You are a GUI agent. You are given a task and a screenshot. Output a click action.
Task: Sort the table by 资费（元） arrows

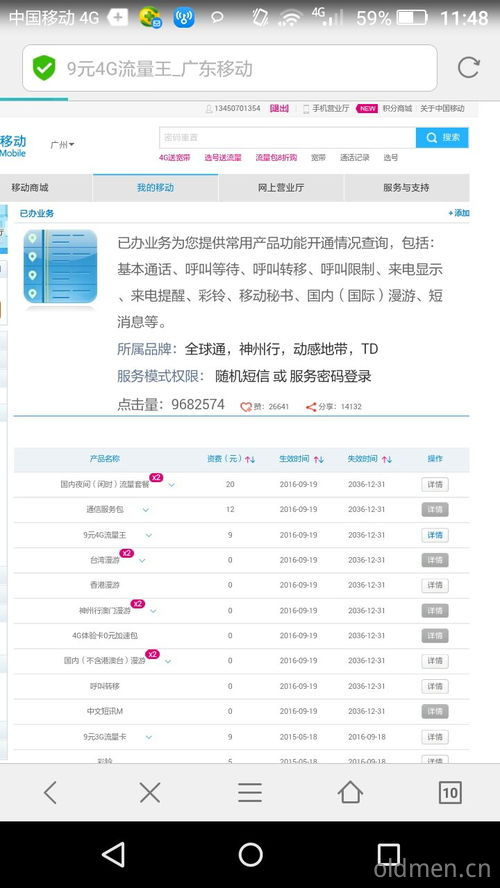[x=250, y=459]
